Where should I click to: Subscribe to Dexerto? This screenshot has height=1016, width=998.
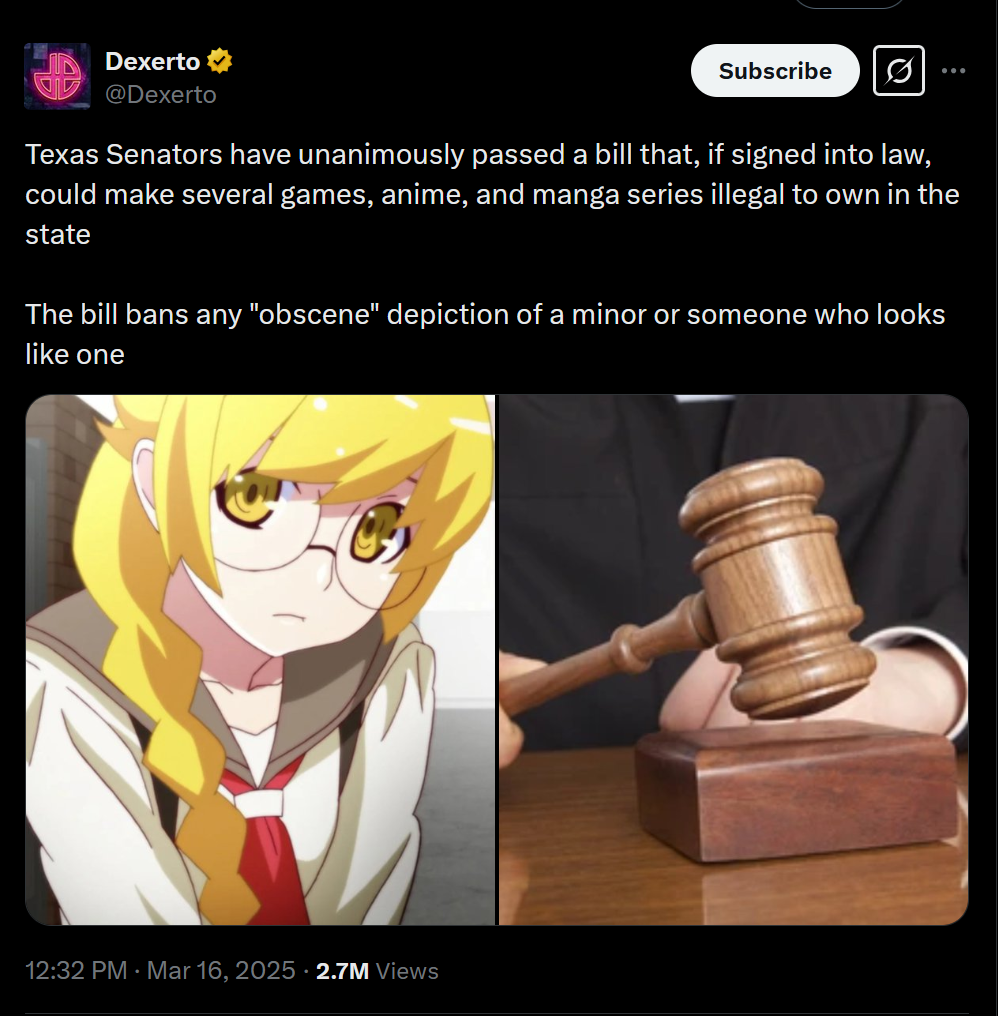pos(775,71)
